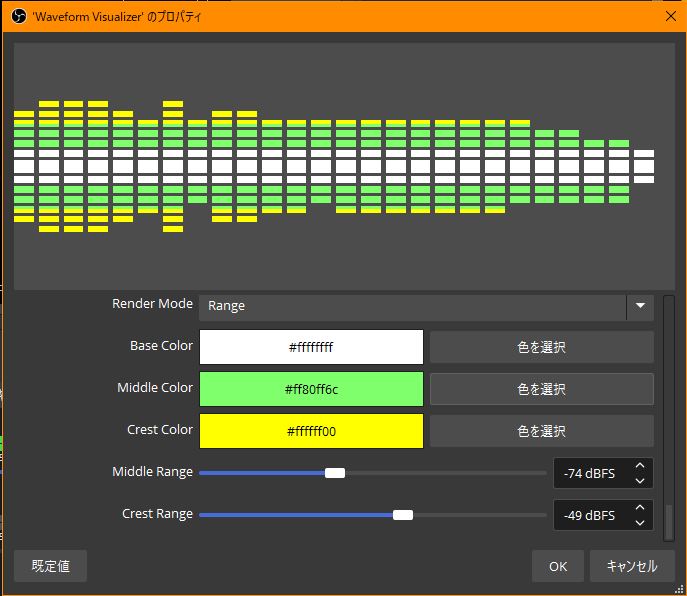The image size is (687, 596).
Task: Click the Crest Range slider handle
Action: pos(403,515)
